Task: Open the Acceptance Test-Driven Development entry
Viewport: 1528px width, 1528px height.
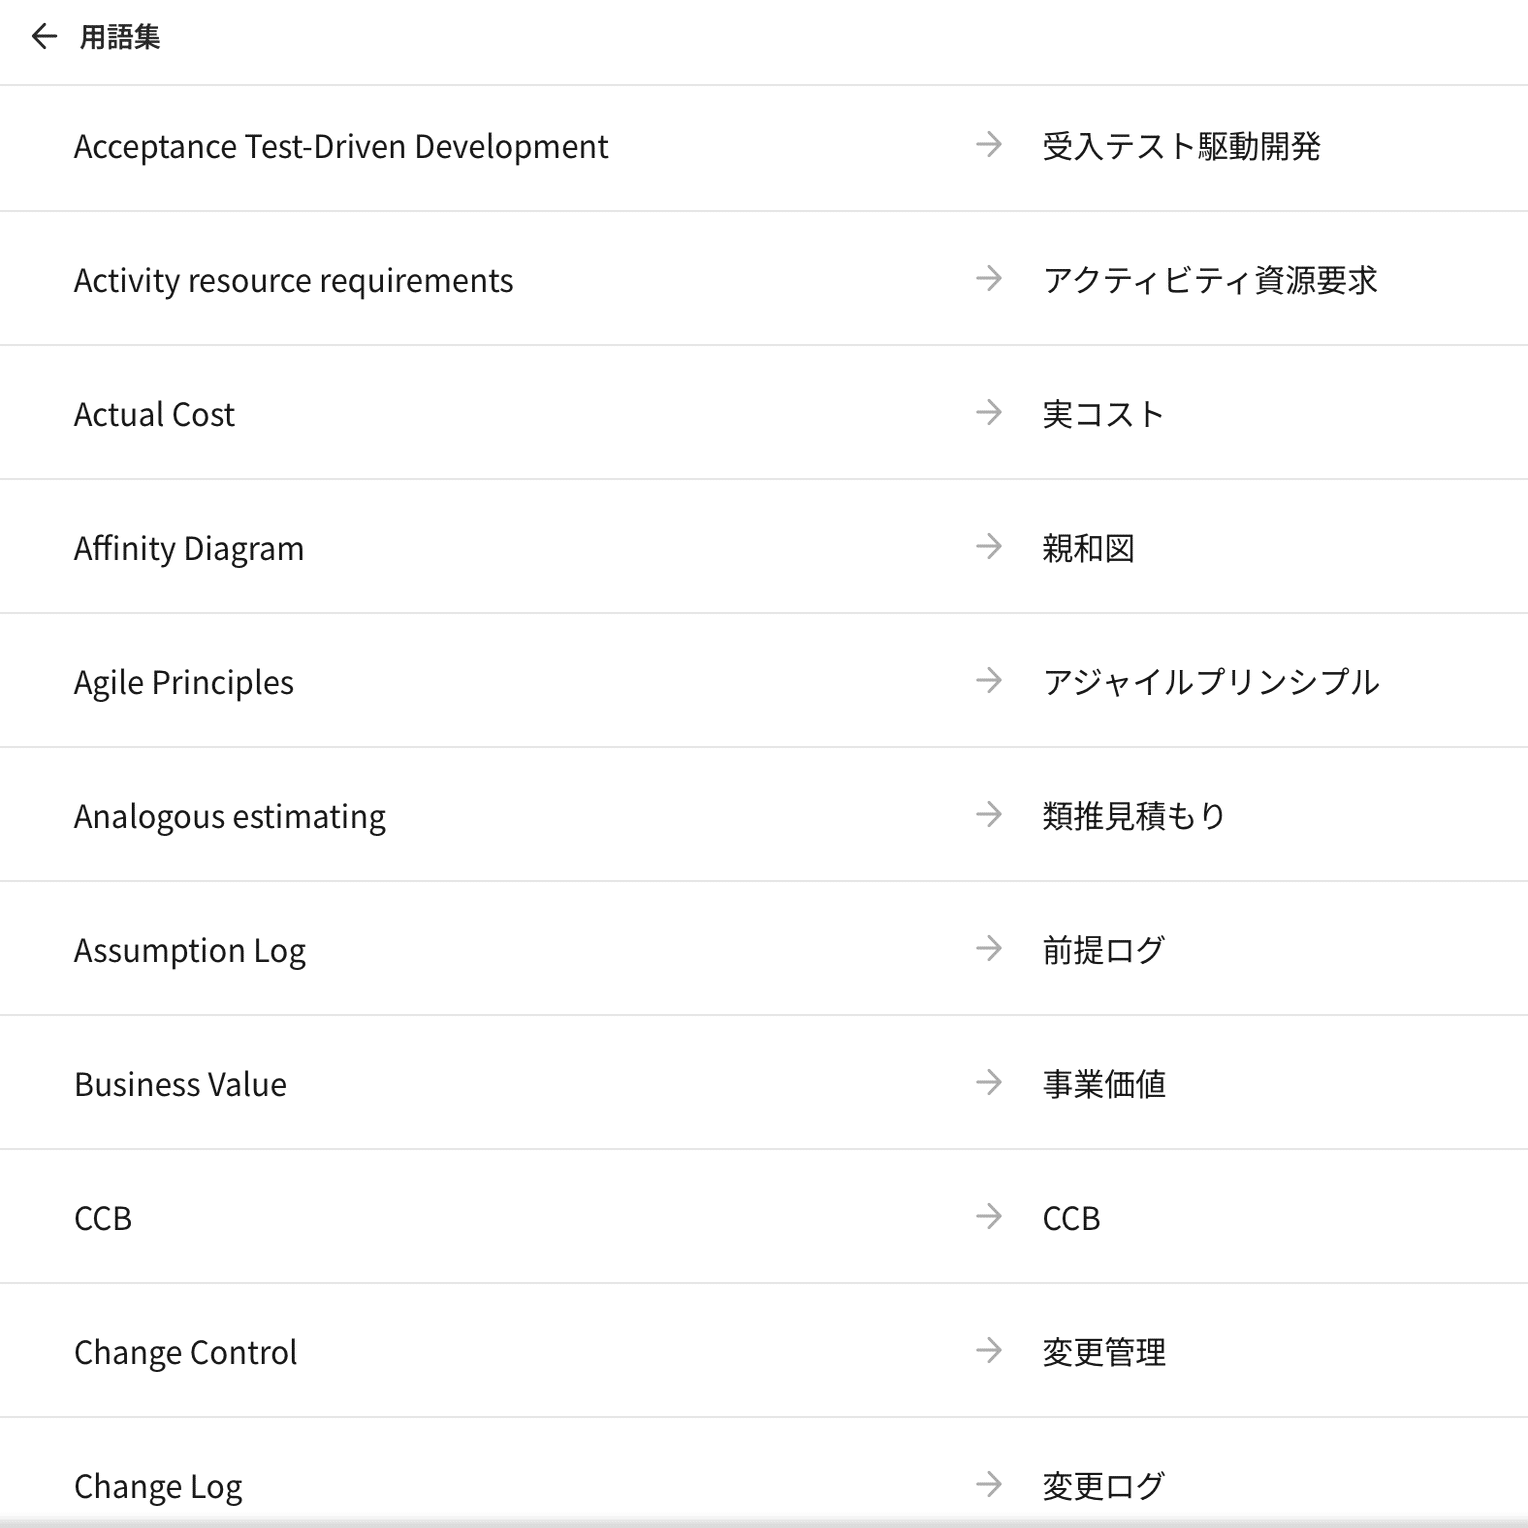Action: coord(764,148)
